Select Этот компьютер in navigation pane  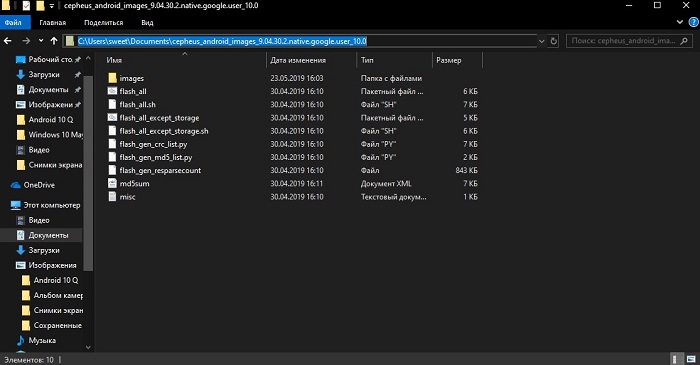(51, 205)
